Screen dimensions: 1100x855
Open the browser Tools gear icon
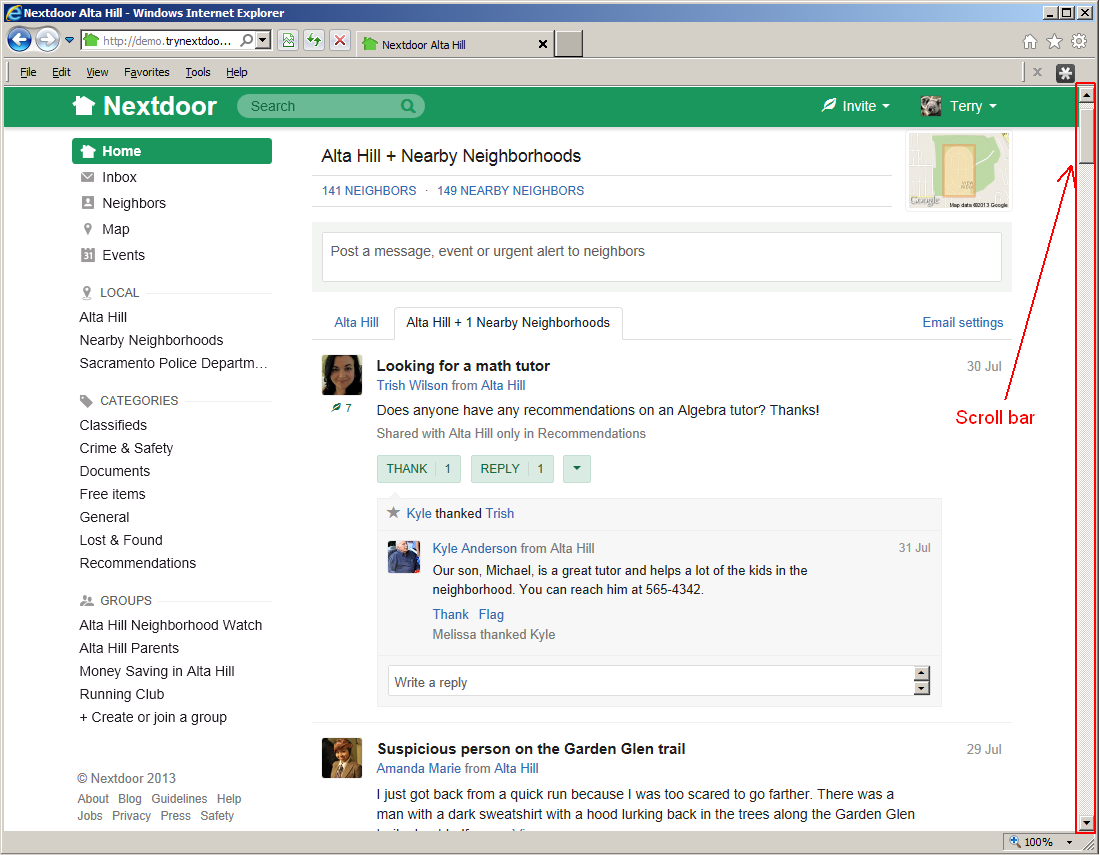point(1079,42)
